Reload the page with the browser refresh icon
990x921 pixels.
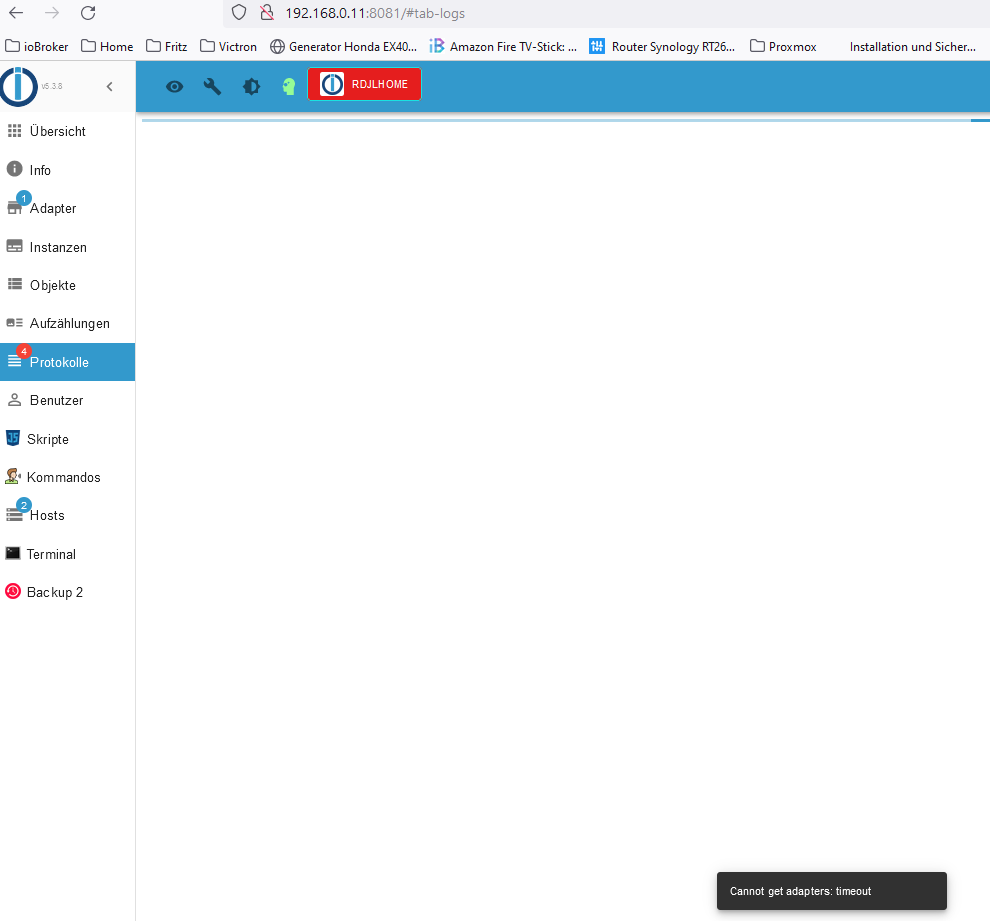coord(88,13)
